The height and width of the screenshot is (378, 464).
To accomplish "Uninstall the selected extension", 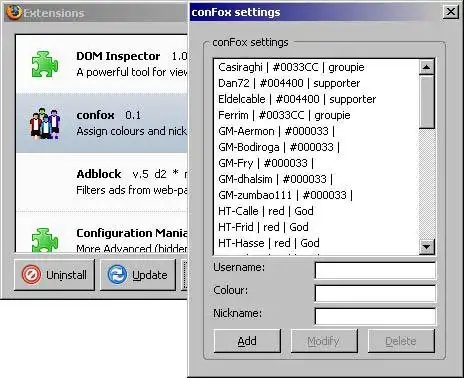I will coord(54,275).
